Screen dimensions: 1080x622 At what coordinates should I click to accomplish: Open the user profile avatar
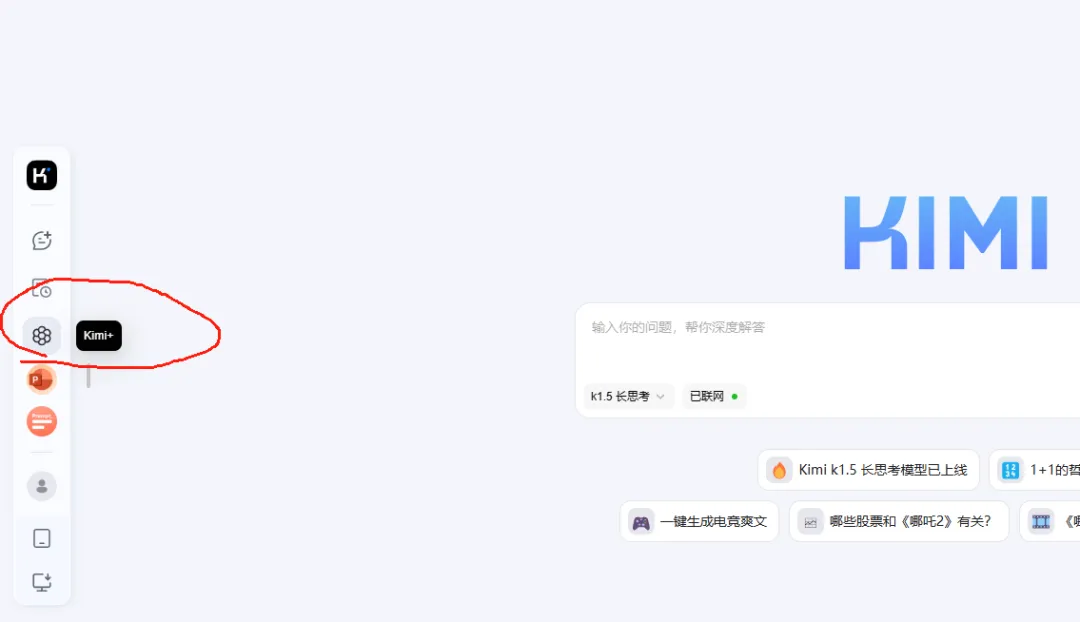[x=41, y=486]
